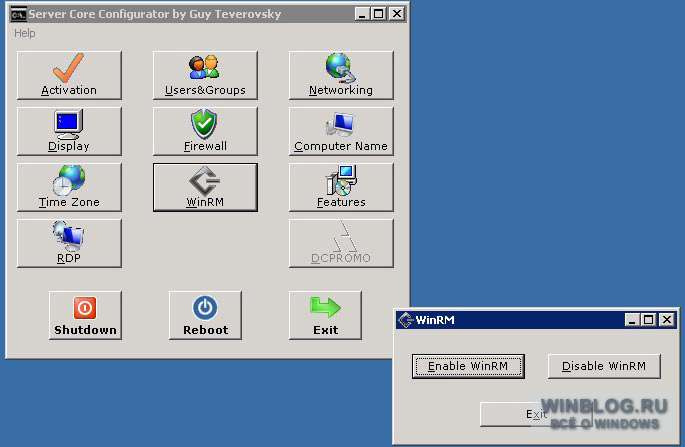The height and width of the screenshot is (447, 685).
Task: Click Exit in the WinRM dialog
Action: [x=536, y=414]
